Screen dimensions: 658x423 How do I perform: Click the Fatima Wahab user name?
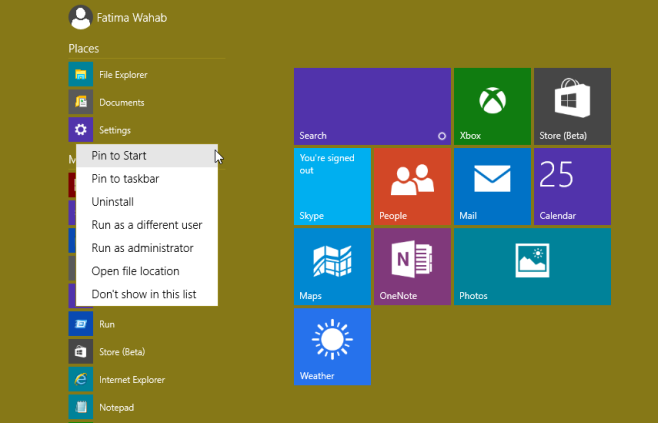click(132, 18)
